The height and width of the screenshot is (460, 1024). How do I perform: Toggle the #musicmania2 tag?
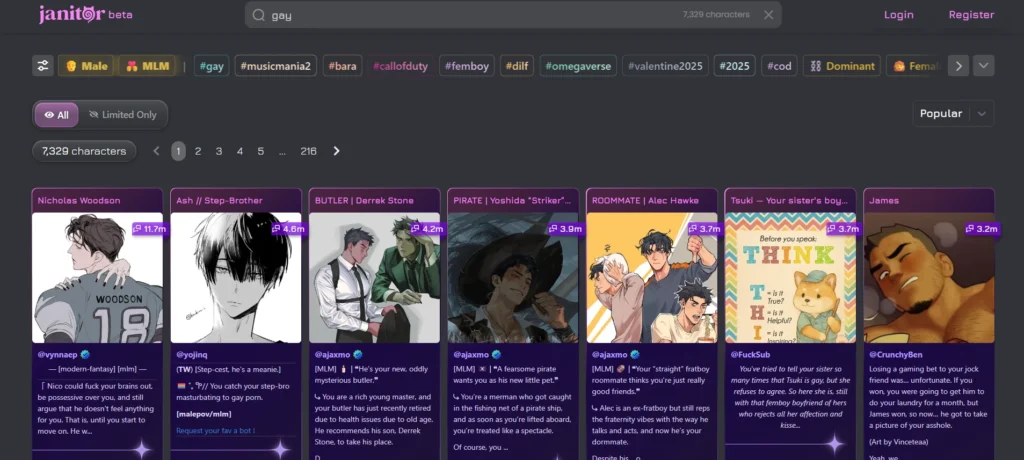(276, 66)
